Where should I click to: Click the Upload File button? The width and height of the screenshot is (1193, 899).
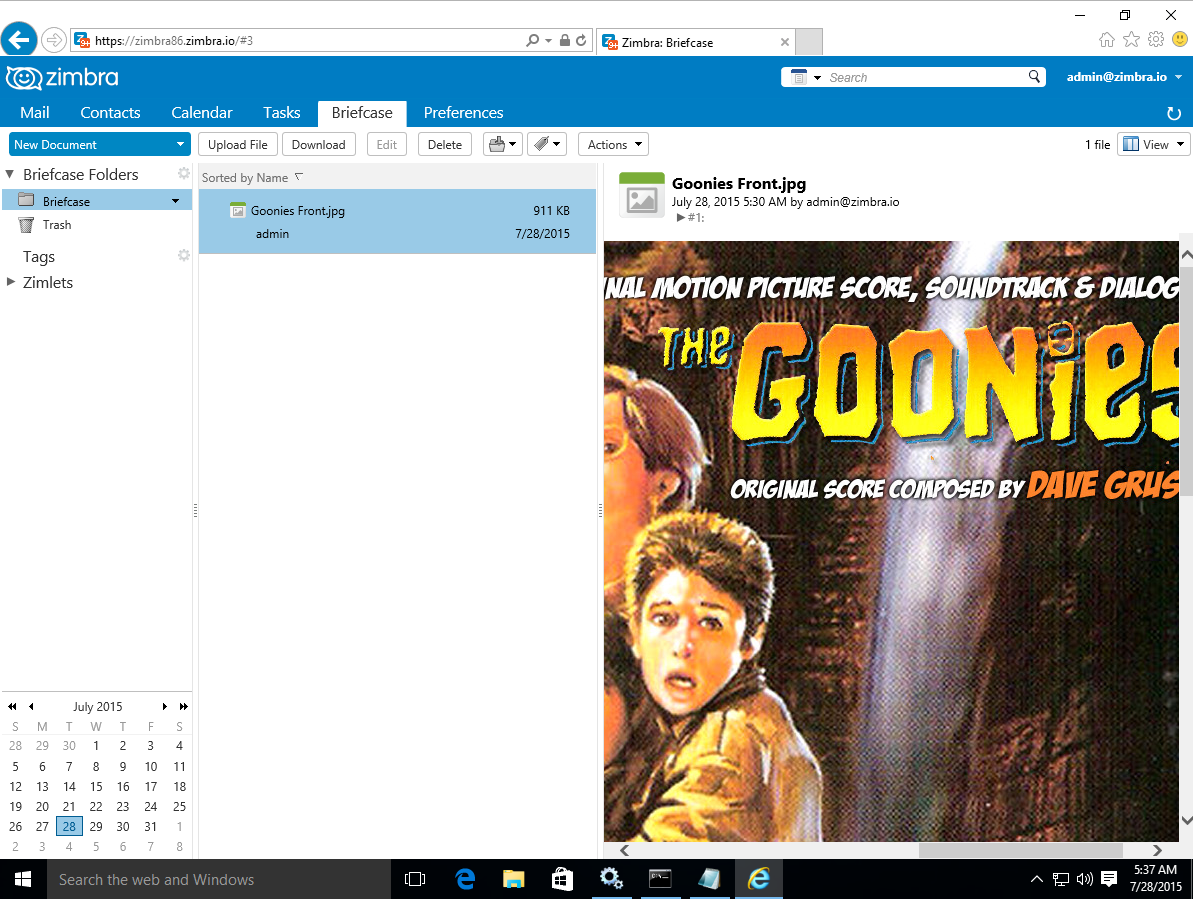tap(237, 145)
